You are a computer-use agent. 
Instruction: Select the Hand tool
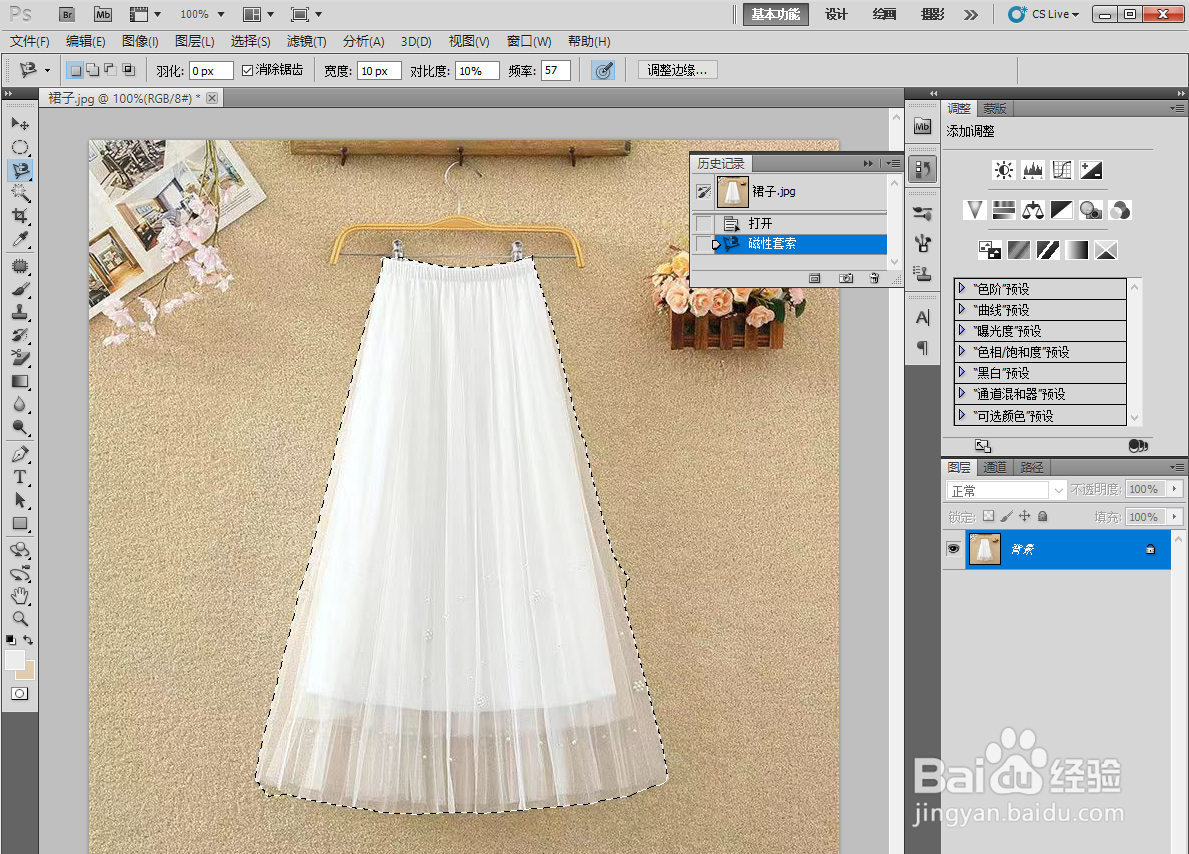[20, 596]
